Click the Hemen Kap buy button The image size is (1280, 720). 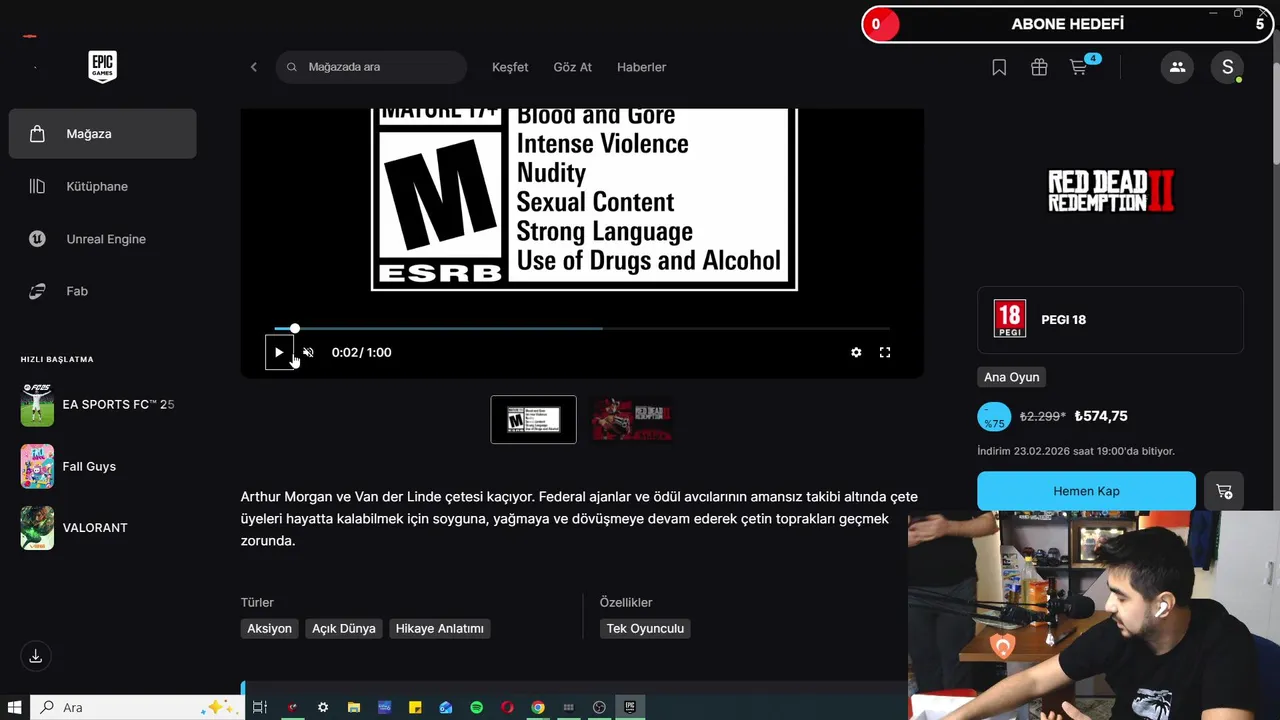tap(1086, 491)
